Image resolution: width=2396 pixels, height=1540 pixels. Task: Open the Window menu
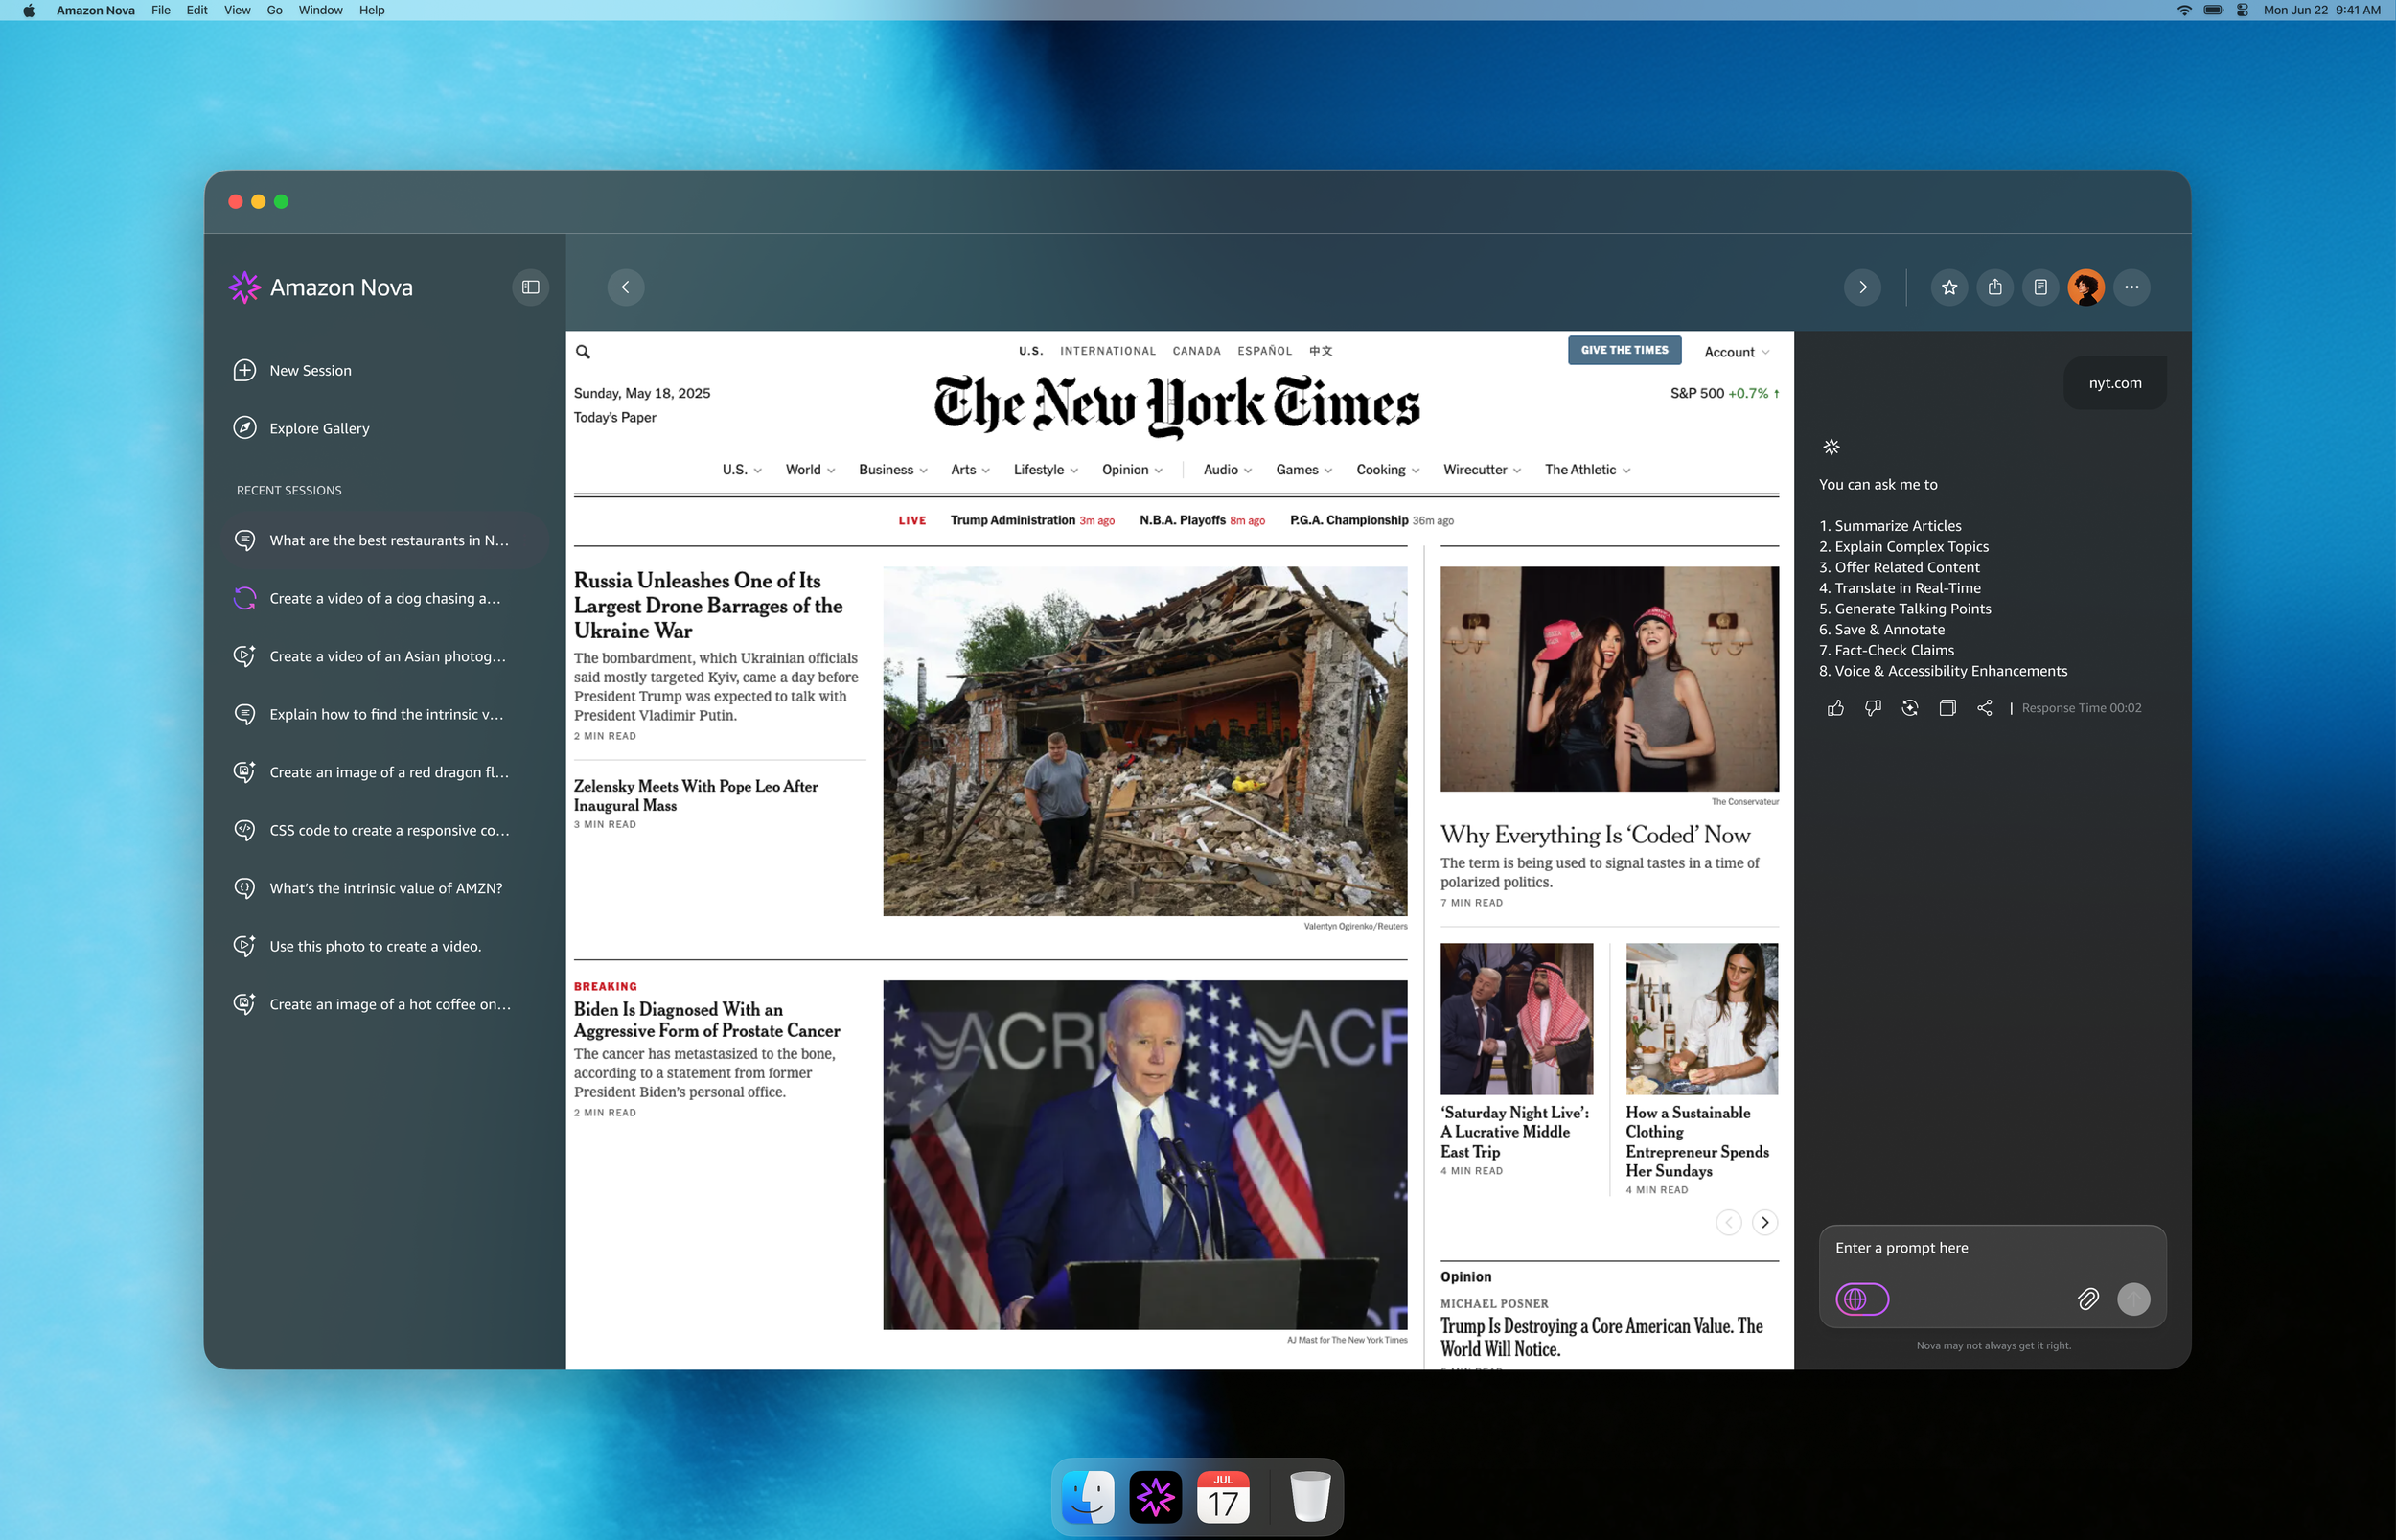tap(320, 10)
